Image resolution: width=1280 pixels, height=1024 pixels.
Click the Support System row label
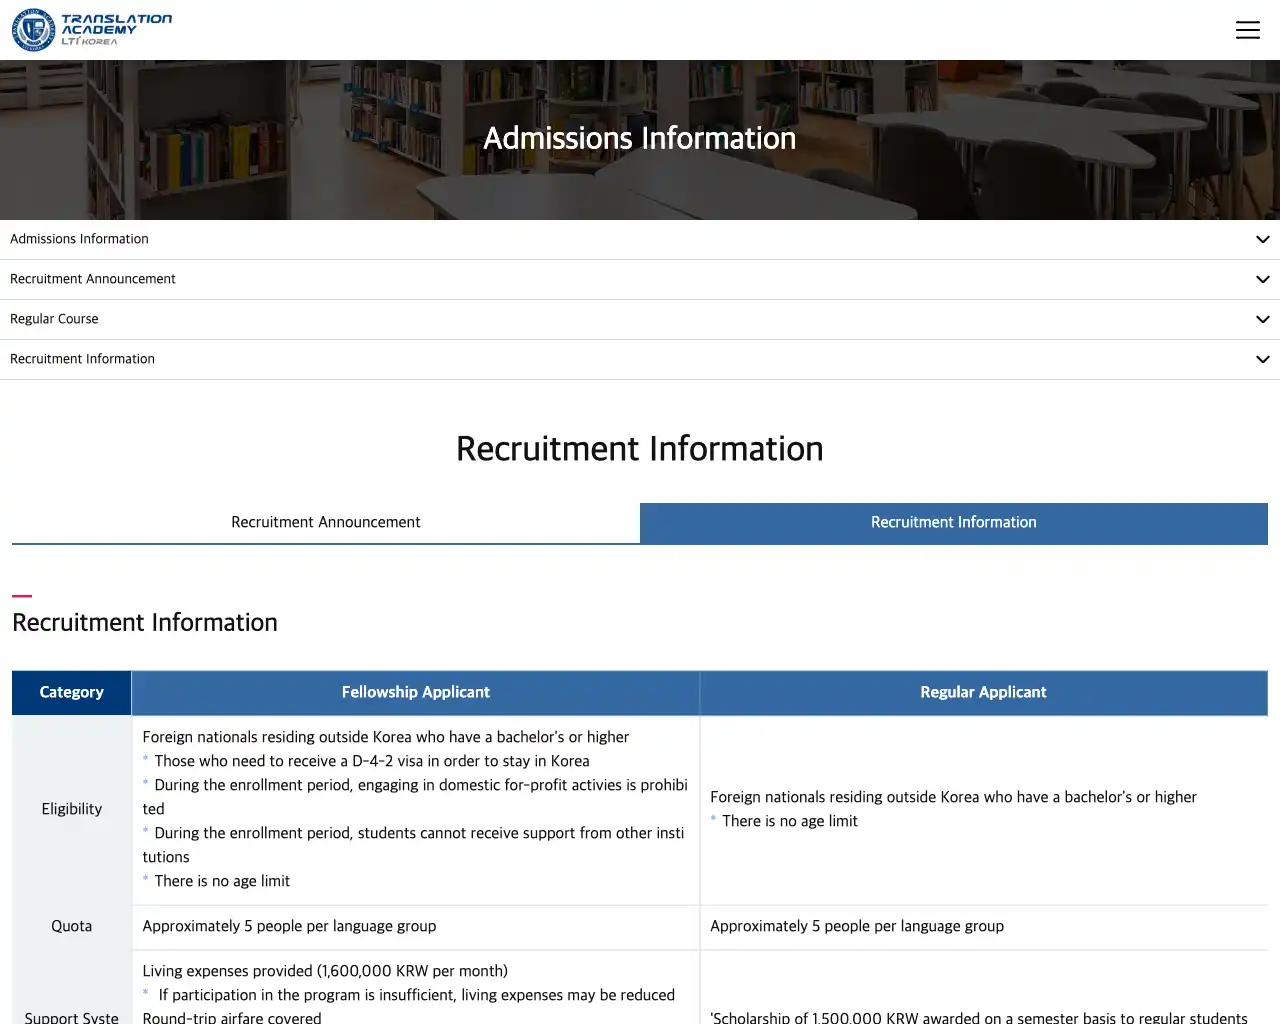(x=71, y=1016)
